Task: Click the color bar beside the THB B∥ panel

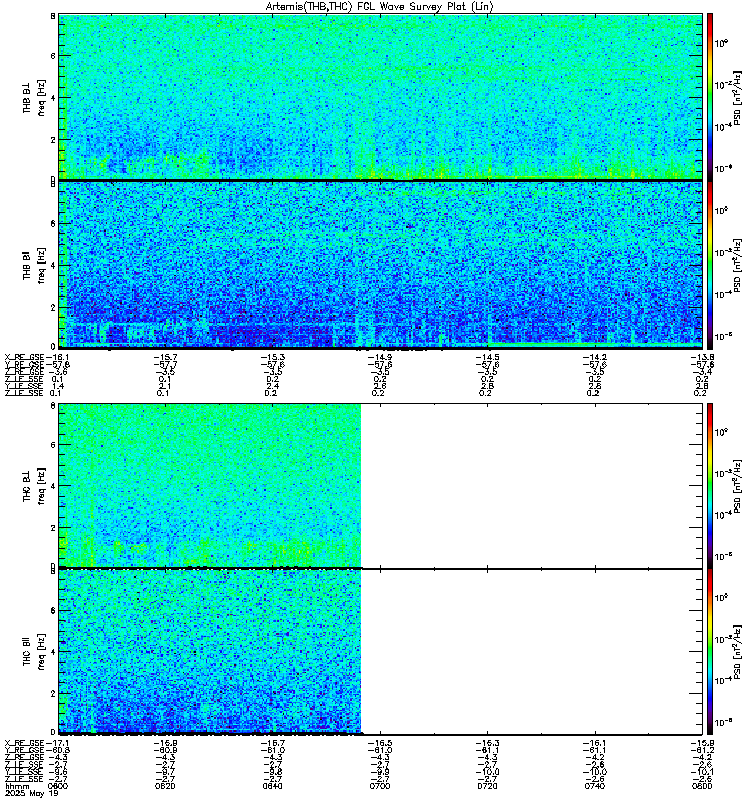Action: pyautogui.click(x=710, y=265)
